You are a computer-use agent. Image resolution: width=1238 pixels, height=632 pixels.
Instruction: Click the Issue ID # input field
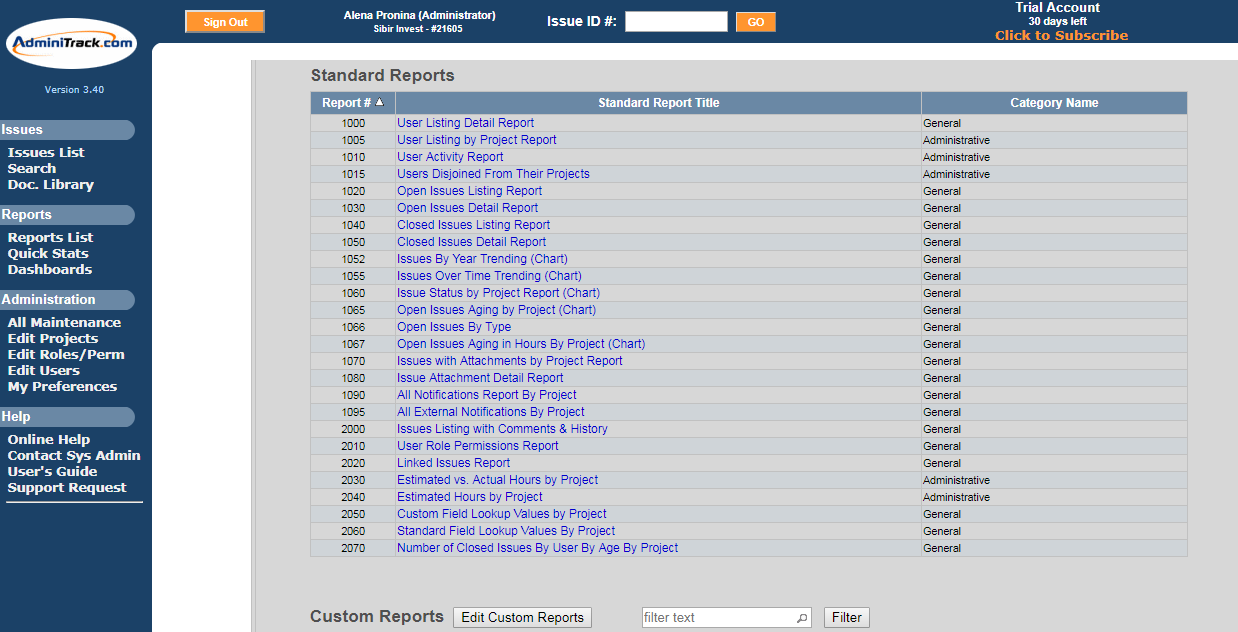pos(676,21)
